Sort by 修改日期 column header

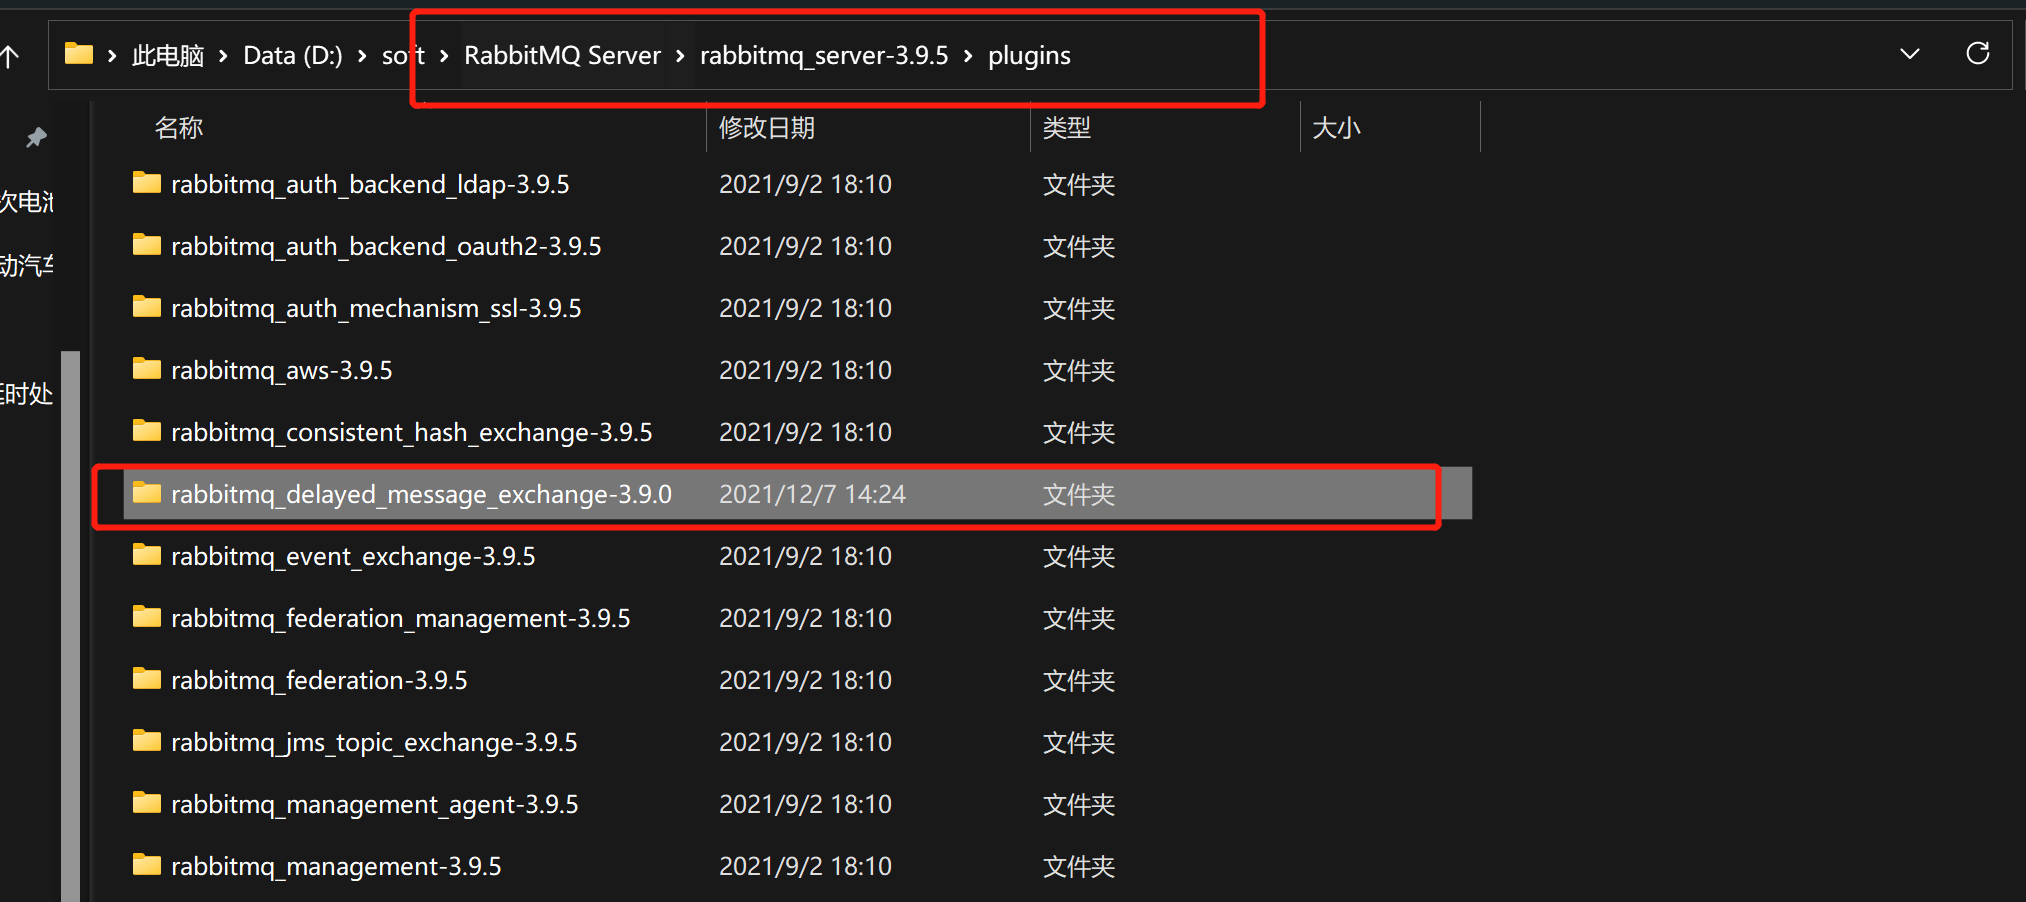click(x=767, y=128)
